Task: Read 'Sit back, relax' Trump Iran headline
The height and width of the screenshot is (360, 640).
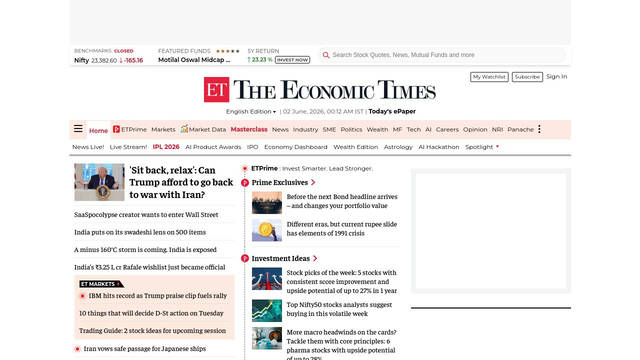Action: (x=181, y=182)
